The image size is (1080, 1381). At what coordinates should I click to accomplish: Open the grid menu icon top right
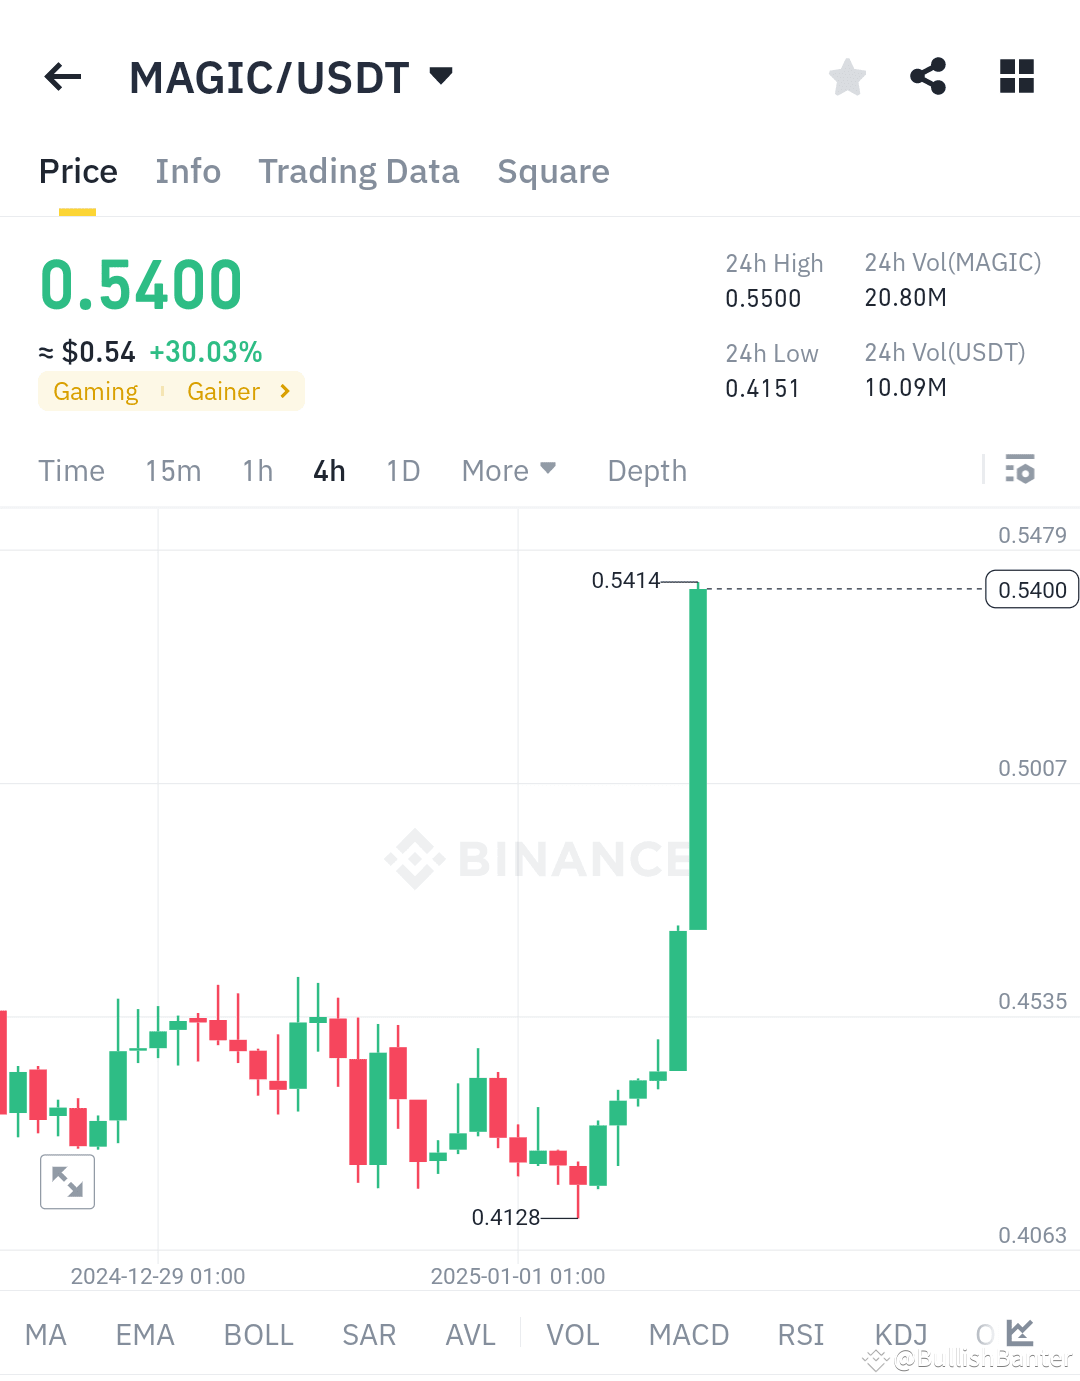point(1016,77)
